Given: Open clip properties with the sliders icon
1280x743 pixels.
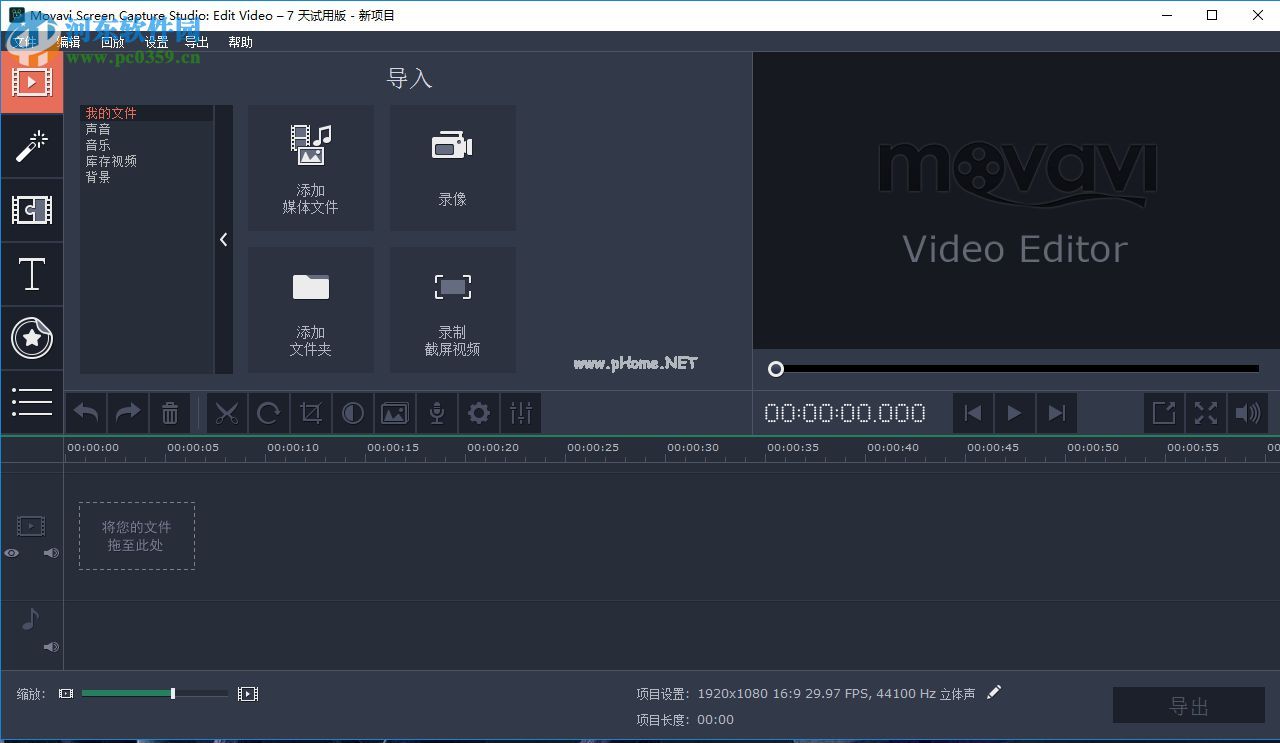Looking at the screenshot, I should coord(521,412).
